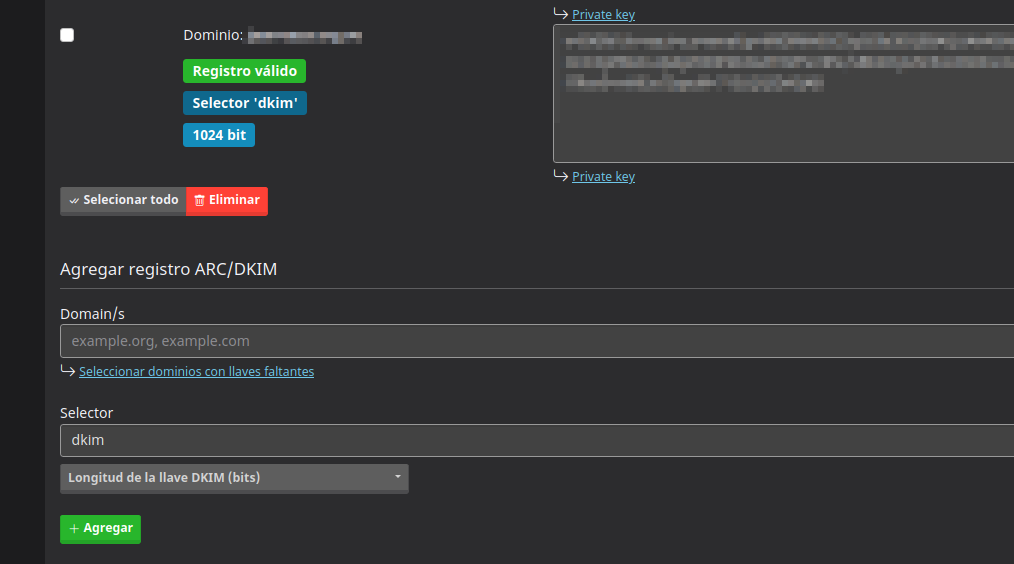Tick the checkbox beside the Dominio entry
This screenshot has height=564, width=1014.
point(67,35)
